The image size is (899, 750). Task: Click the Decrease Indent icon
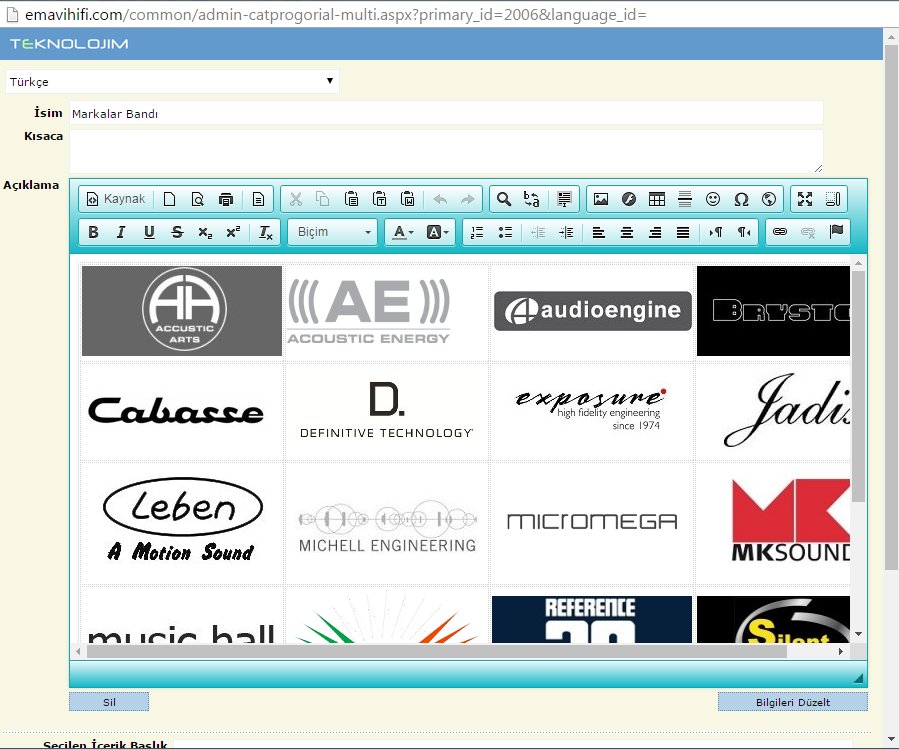tap(538, 232)
